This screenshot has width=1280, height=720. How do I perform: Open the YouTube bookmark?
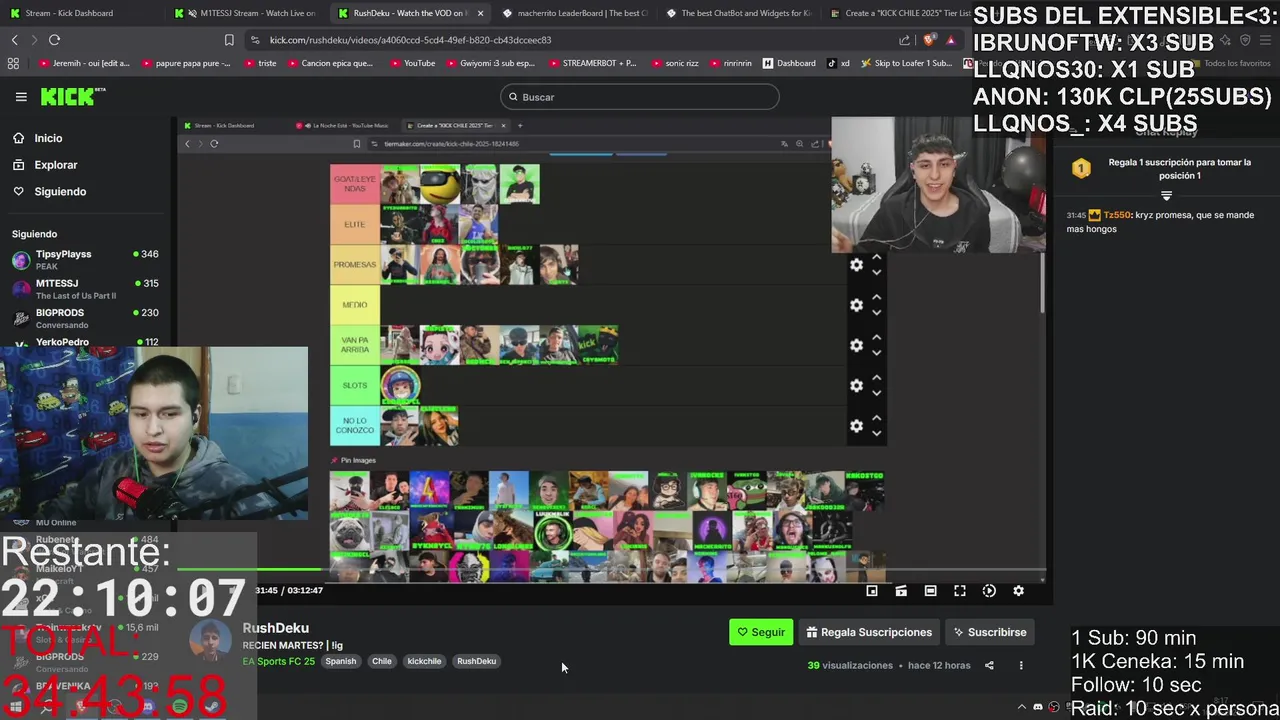pyautogui.click(x=411, y=63)
